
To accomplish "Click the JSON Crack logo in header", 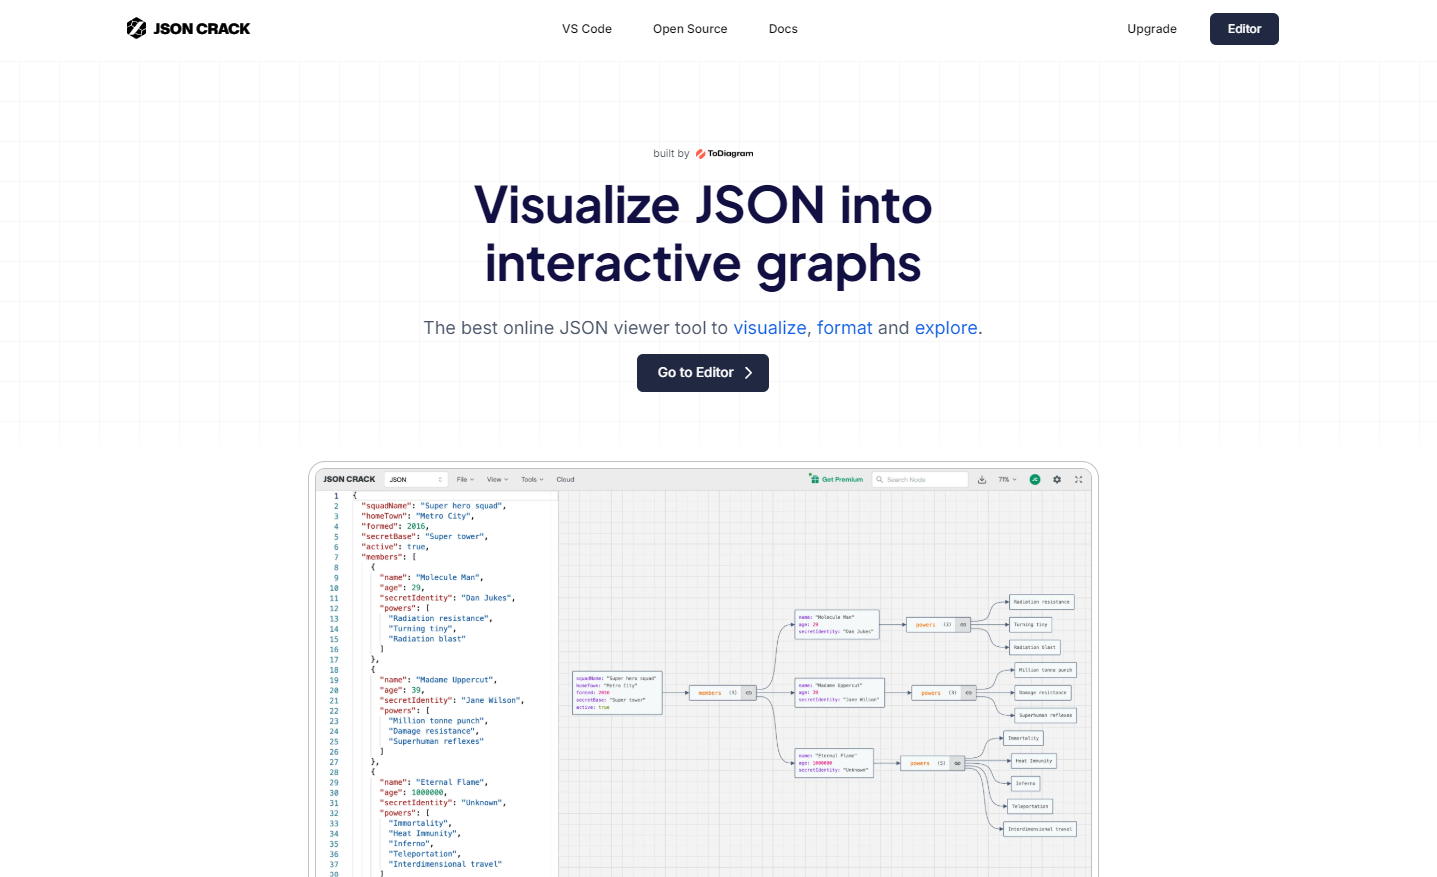I will click(188, 29).
